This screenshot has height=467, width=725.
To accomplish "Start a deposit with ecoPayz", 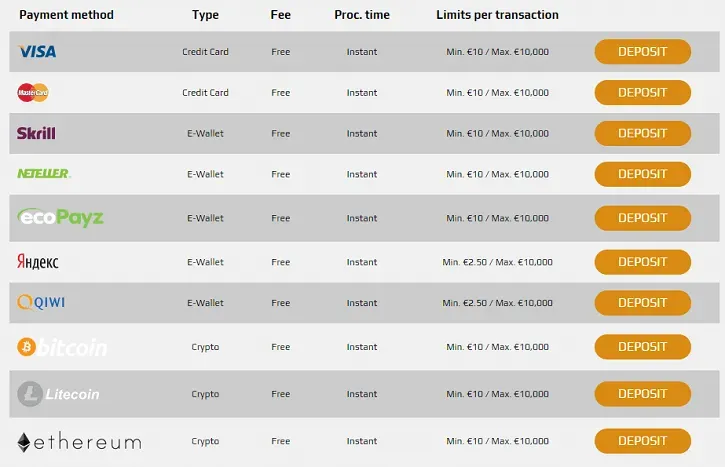I will point(642,217).
